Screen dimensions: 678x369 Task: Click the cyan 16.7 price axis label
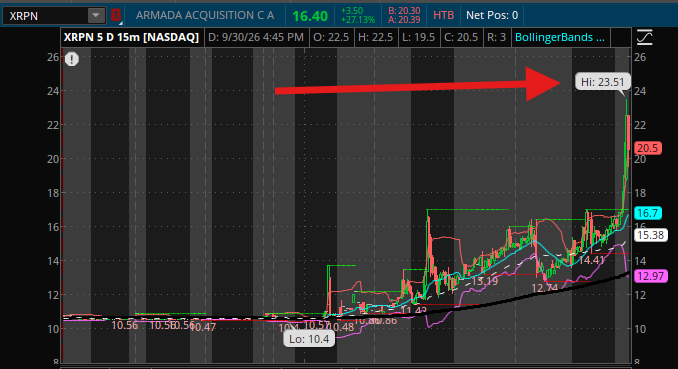(x=647, y=213)
